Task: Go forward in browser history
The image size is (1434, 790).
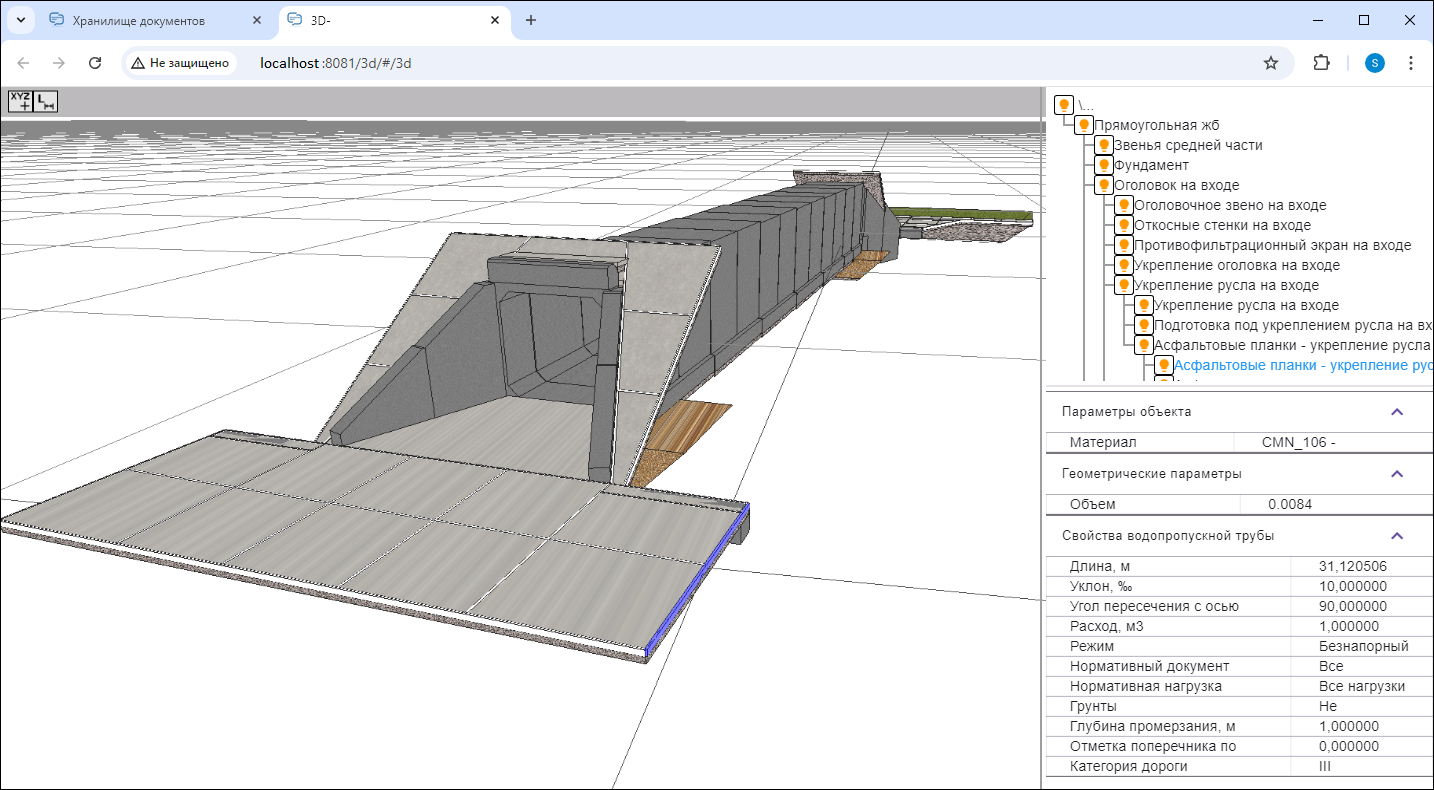Action: (59, 63)
